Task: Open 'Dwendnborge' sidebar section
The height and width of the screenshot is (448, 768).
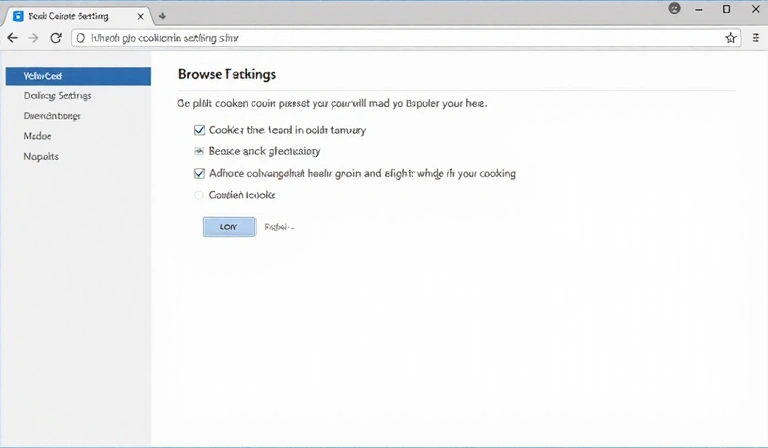Action: (x=52, y=116)
